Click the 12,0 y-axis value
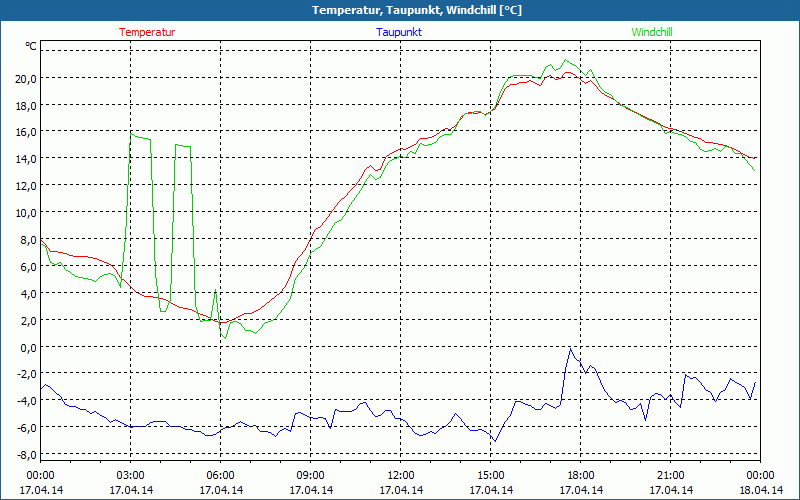800x500 pixels. 26,186
